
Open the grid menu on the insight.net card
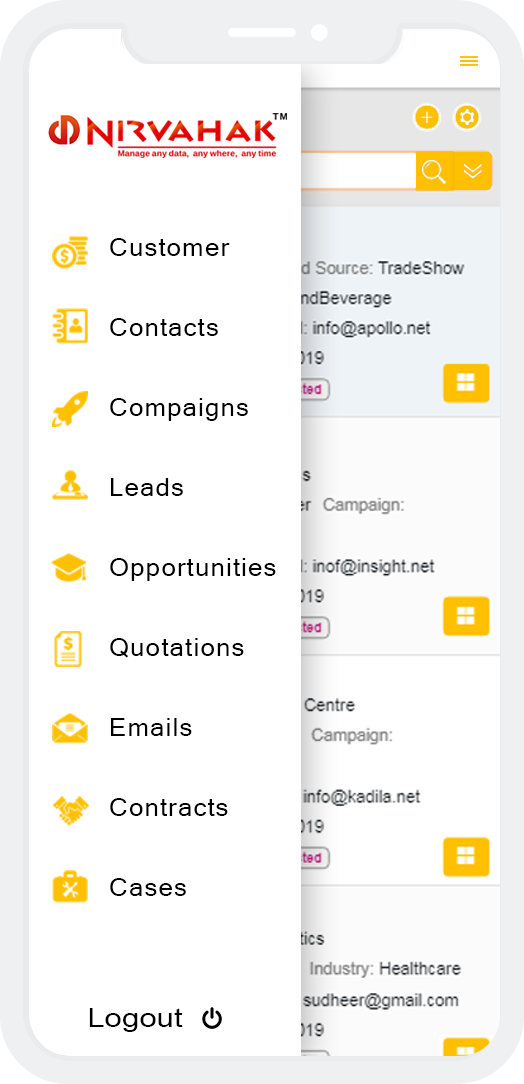pos(466,616)
